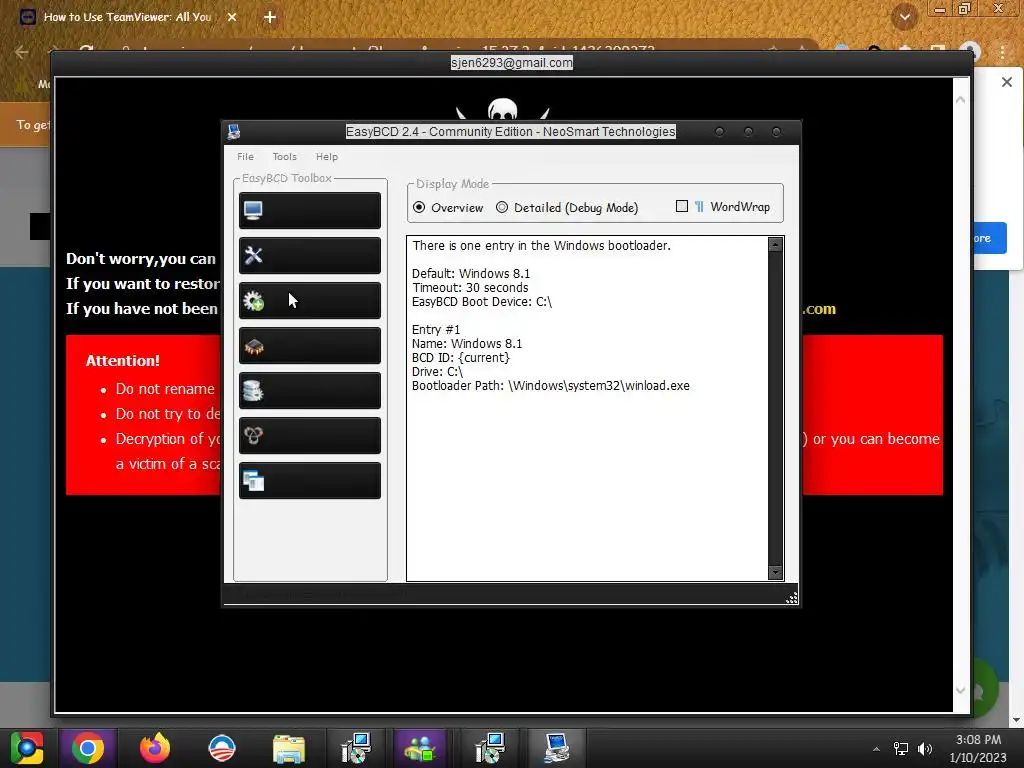Expand the hidden system tray icons arrow
This screenshot has width=1024, height=768.
[x=876, y=749]
